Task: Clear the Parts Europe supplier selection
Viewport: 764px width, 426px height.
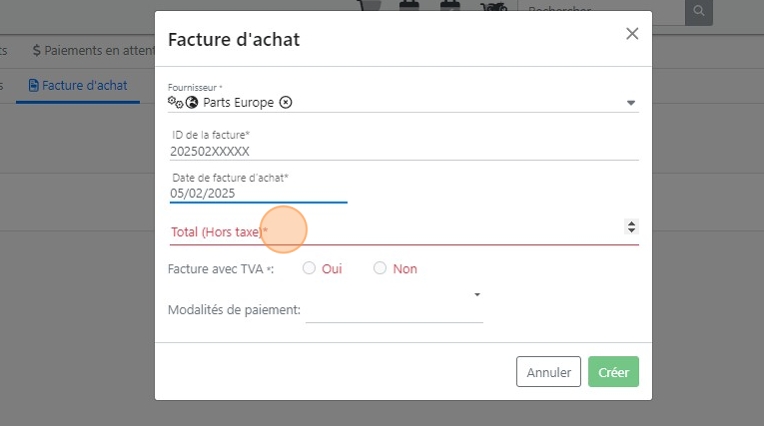Action: pyautogui.click(x=286, y=102)
